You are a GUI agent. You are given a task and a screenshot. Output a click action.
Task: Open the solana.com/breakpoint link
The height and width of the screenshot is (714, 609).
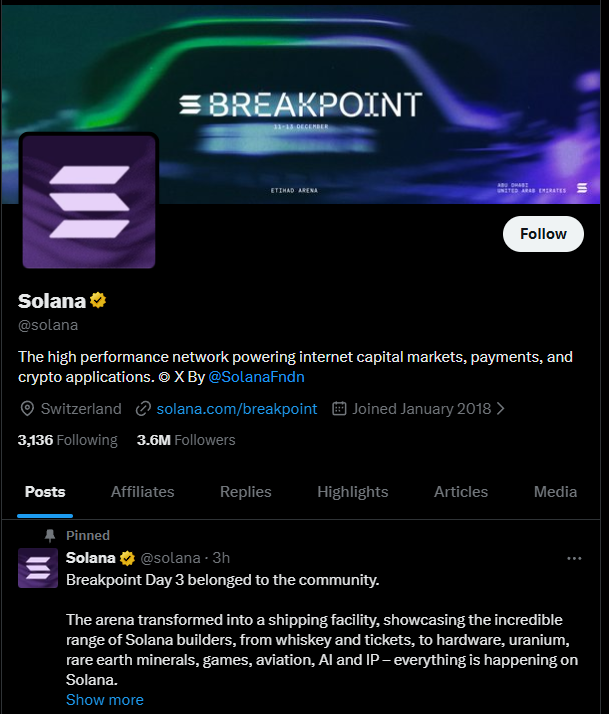tap(237, 408)
